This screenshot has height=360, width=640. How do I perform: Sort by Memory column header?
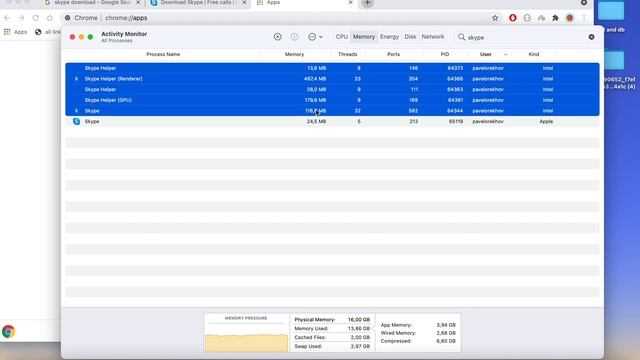294,54
